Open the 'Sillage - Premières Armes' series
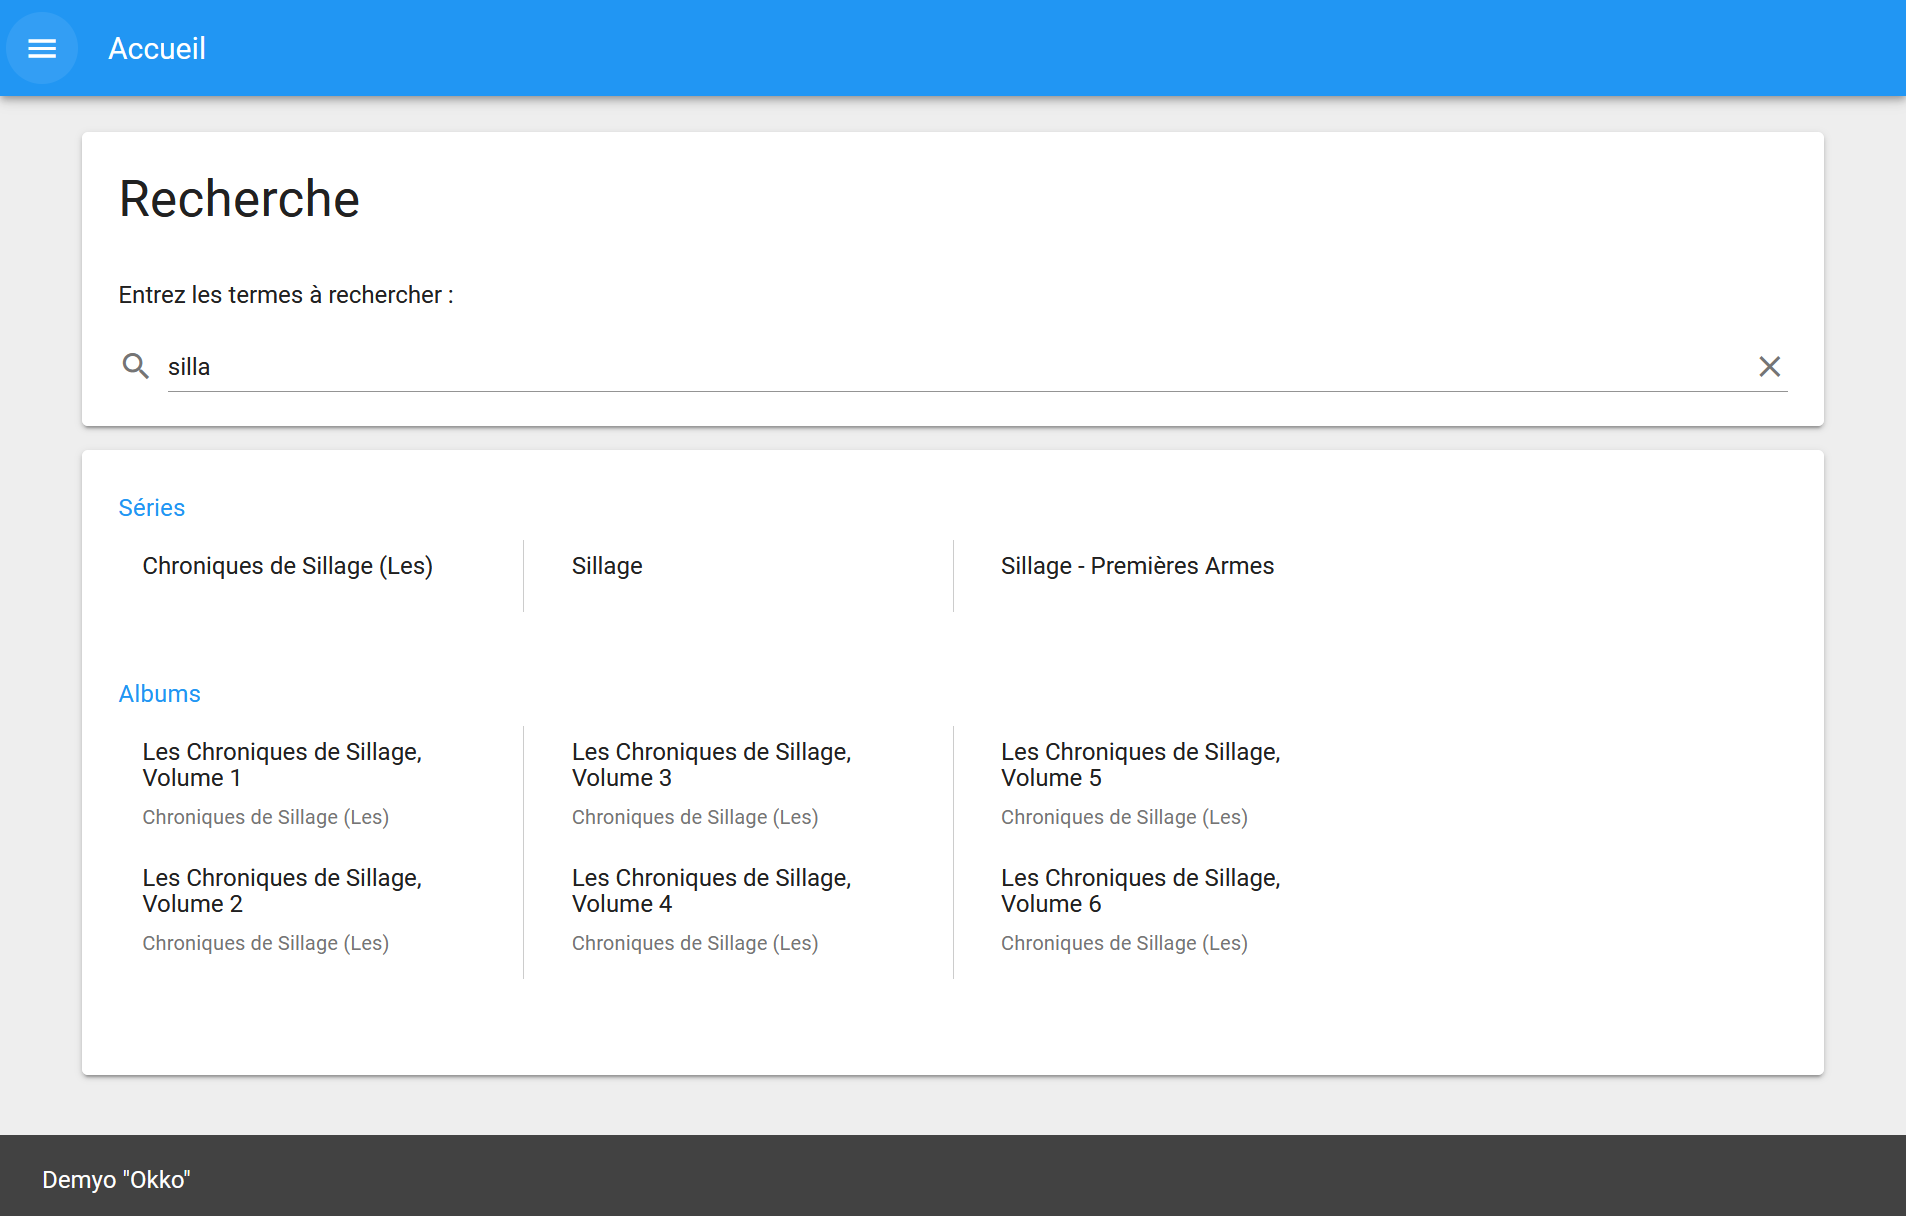 (x=1137, y=566)
